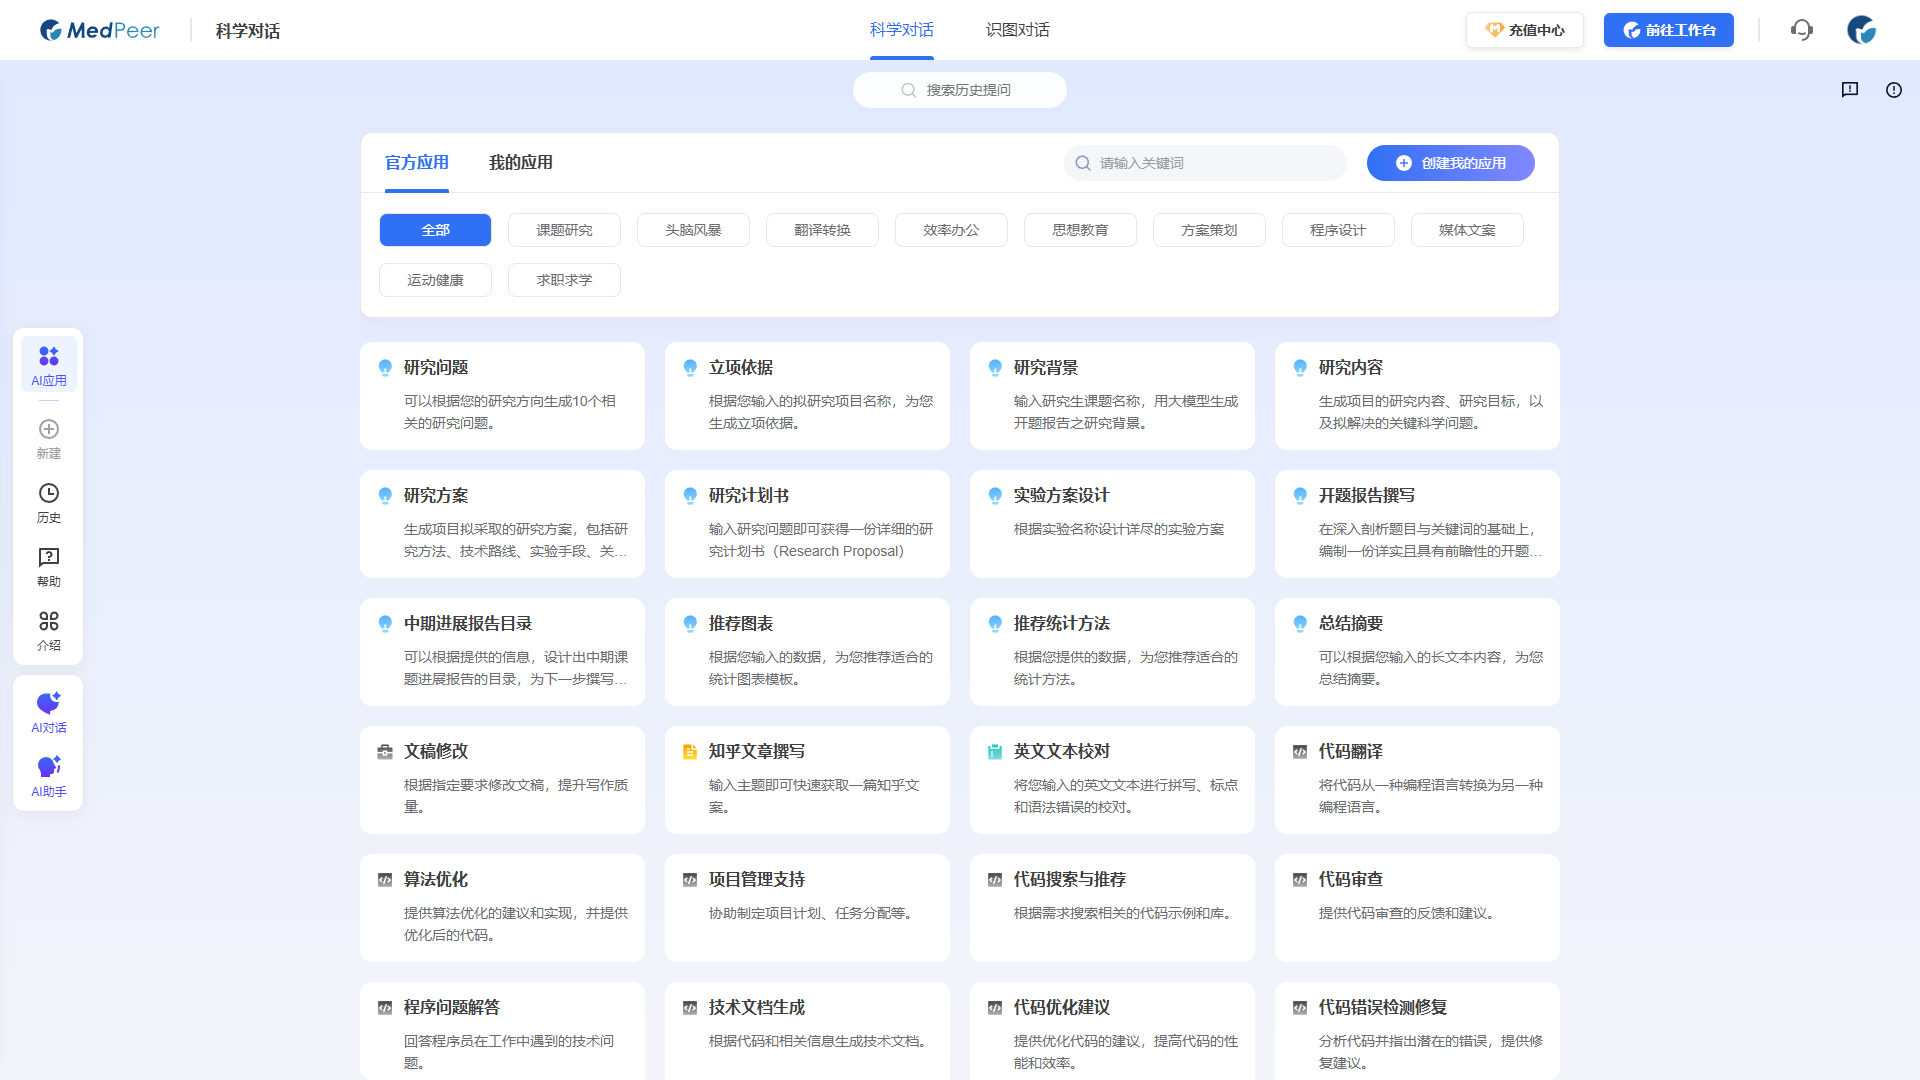
Task: Select the 课题研究 category filter
Action: [x=564, y=230]
